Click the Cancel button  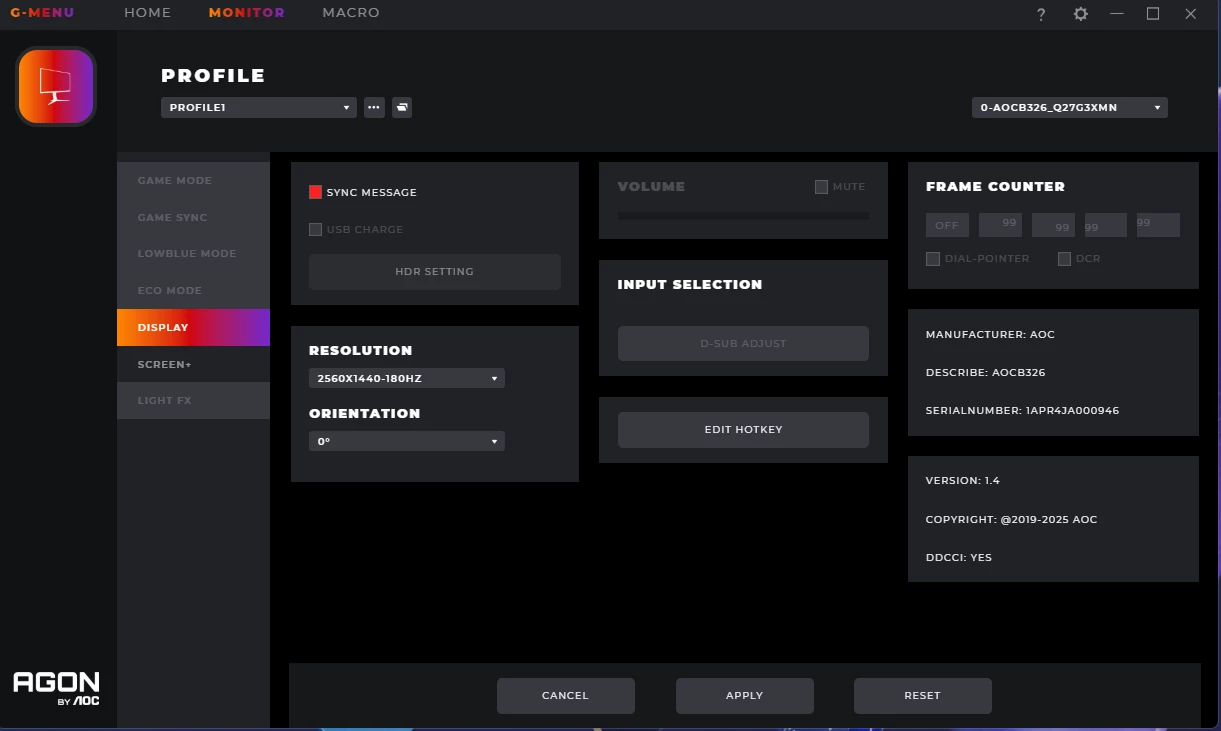(x=565, y=696)
